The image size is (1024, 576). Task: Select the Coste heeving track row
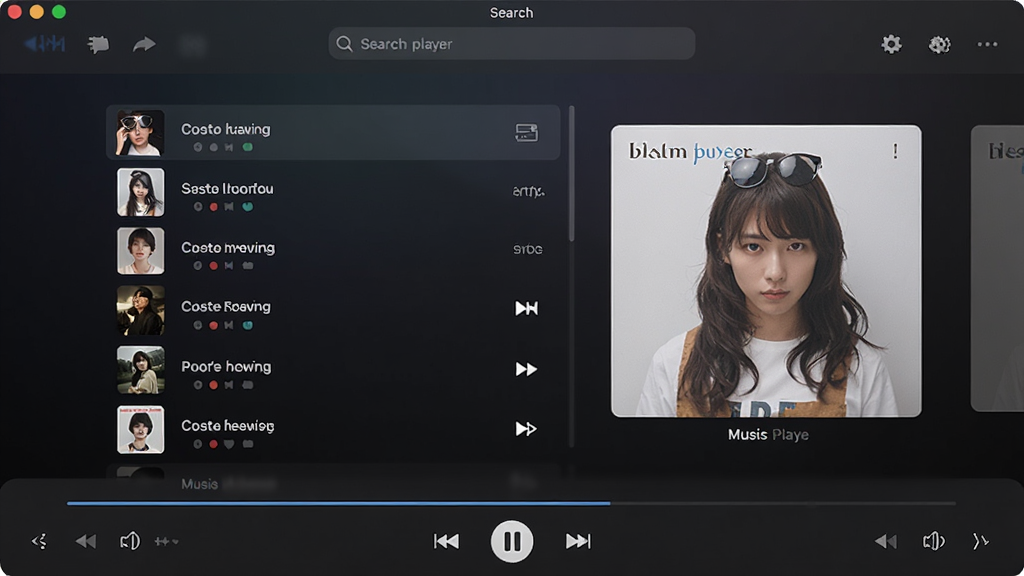click(x=333, y=429)
